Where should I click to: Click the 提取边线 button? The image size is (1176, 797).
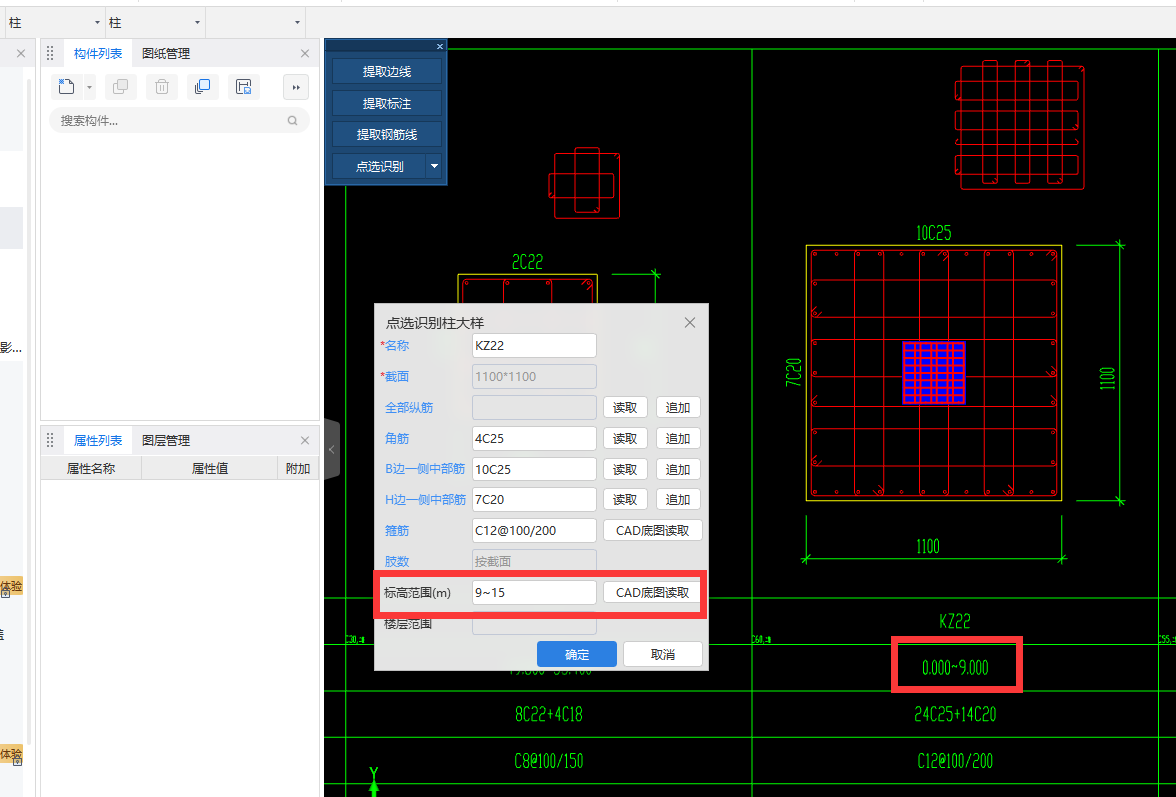click(x=387, y=71)
